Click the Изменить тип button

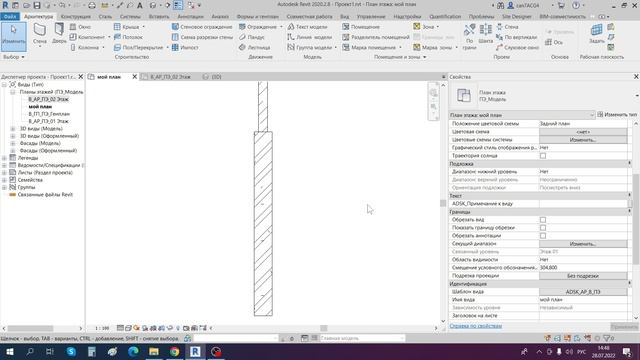617,115
